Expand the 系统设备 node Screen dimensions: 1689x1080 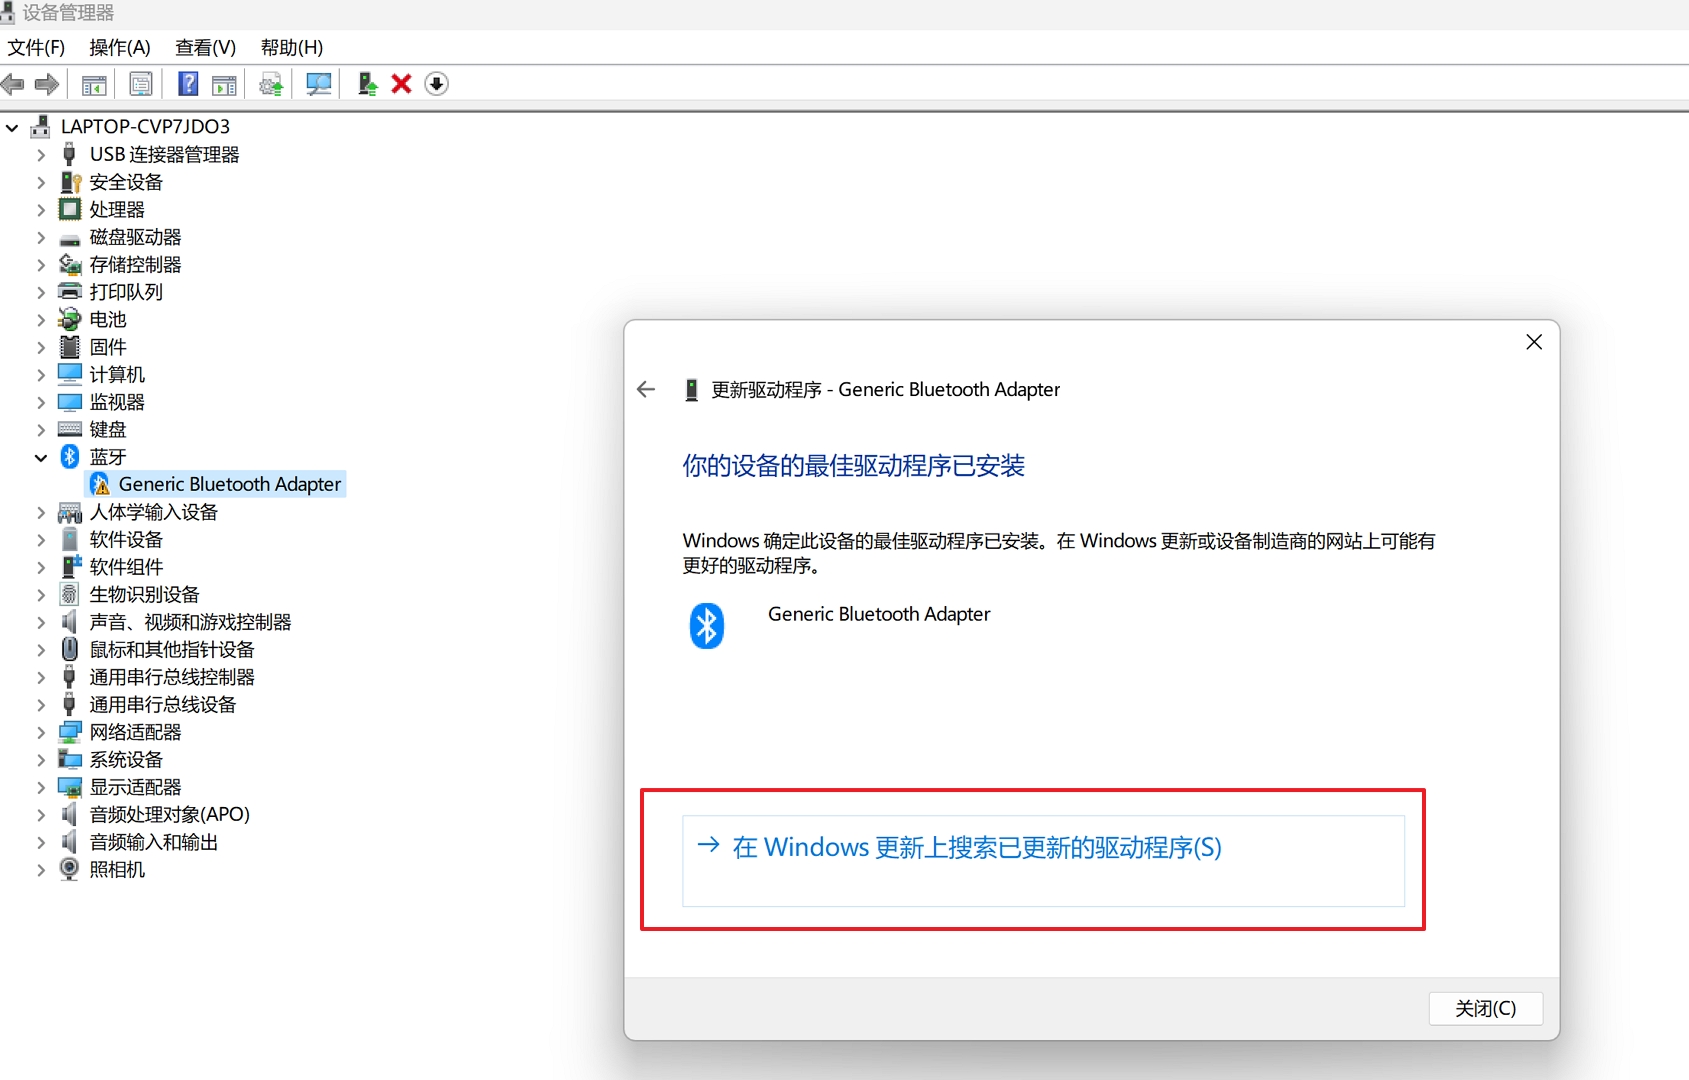coord(41,760)
